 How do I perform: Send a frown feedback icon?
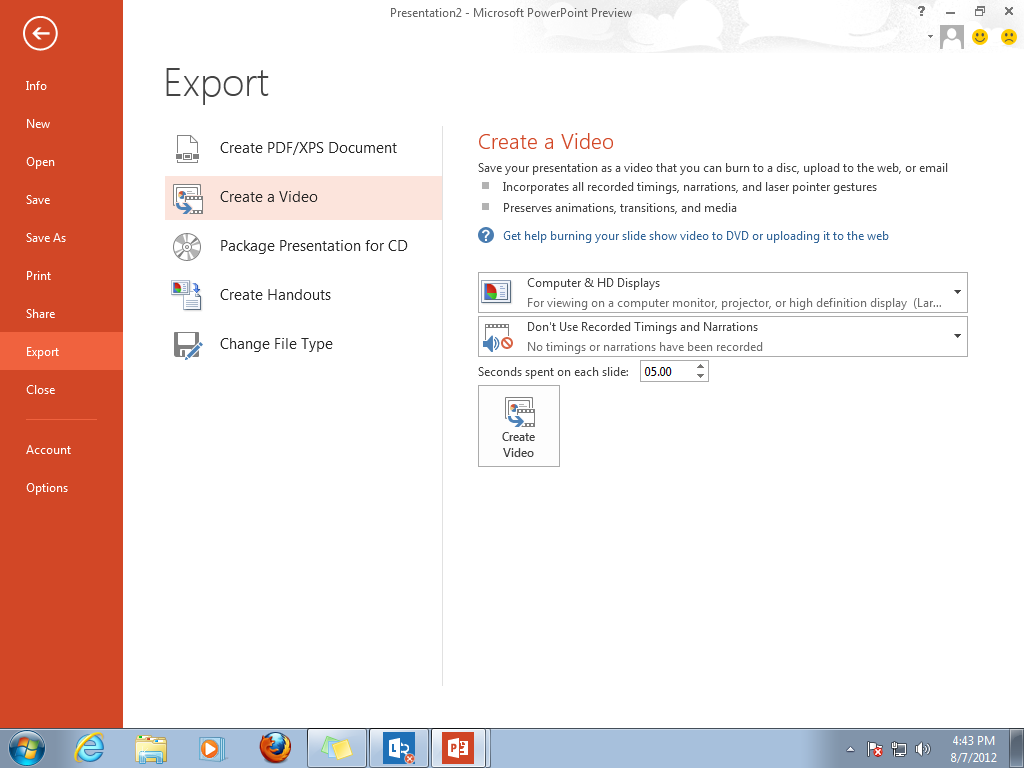coord(1008,37)
